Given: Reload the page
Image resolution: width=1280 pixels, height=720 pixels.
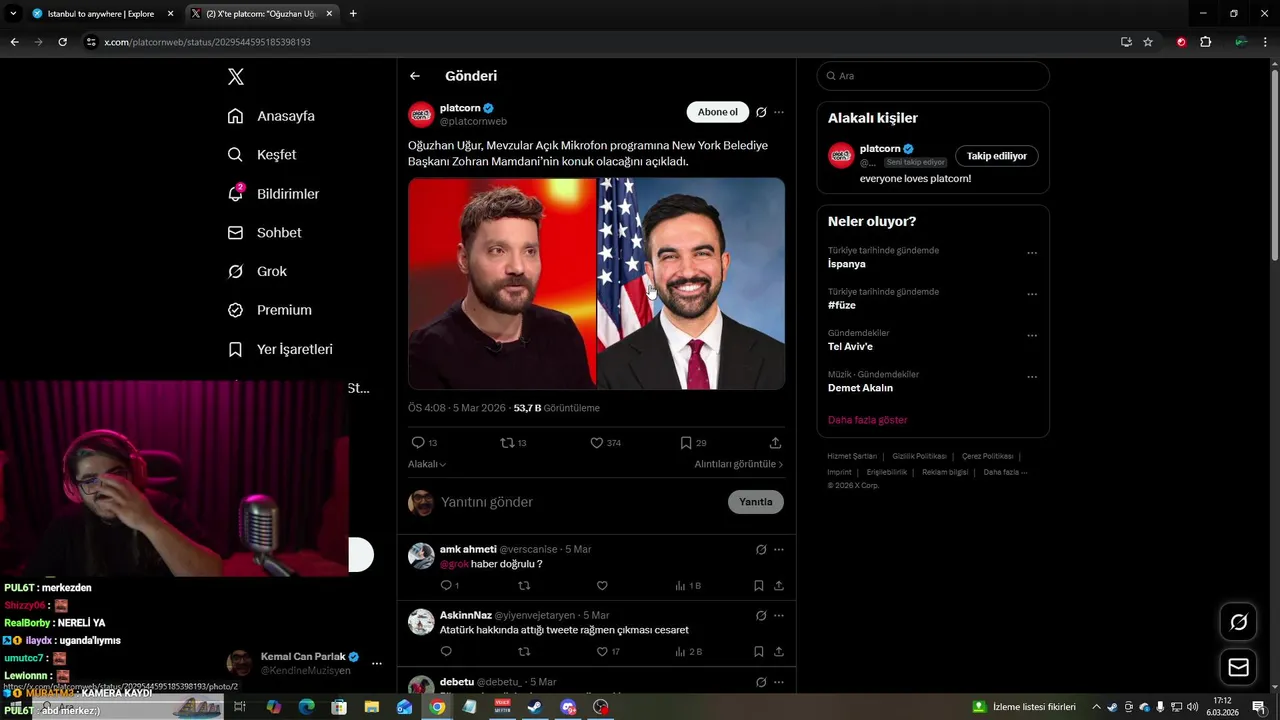Looking at the screenshot, I should pos(62,42).
